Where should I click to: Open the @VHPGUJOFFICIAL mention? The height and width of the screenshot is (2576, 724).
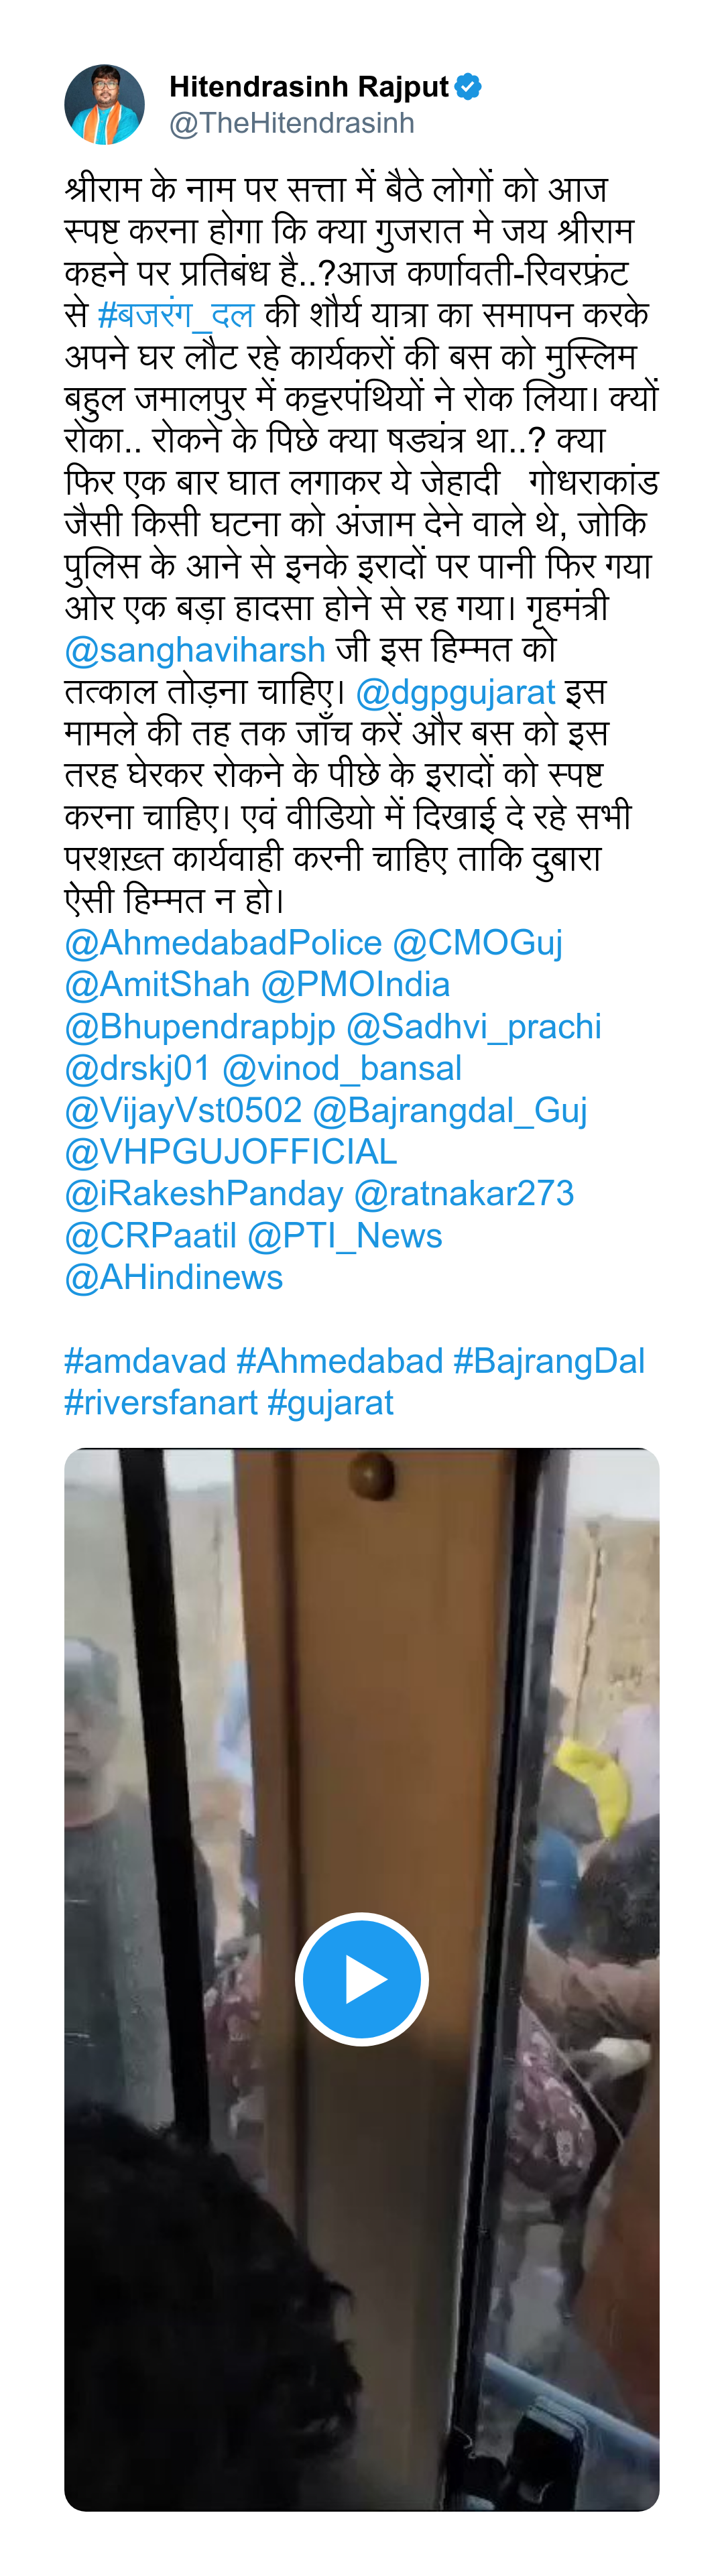[231, 1152]
